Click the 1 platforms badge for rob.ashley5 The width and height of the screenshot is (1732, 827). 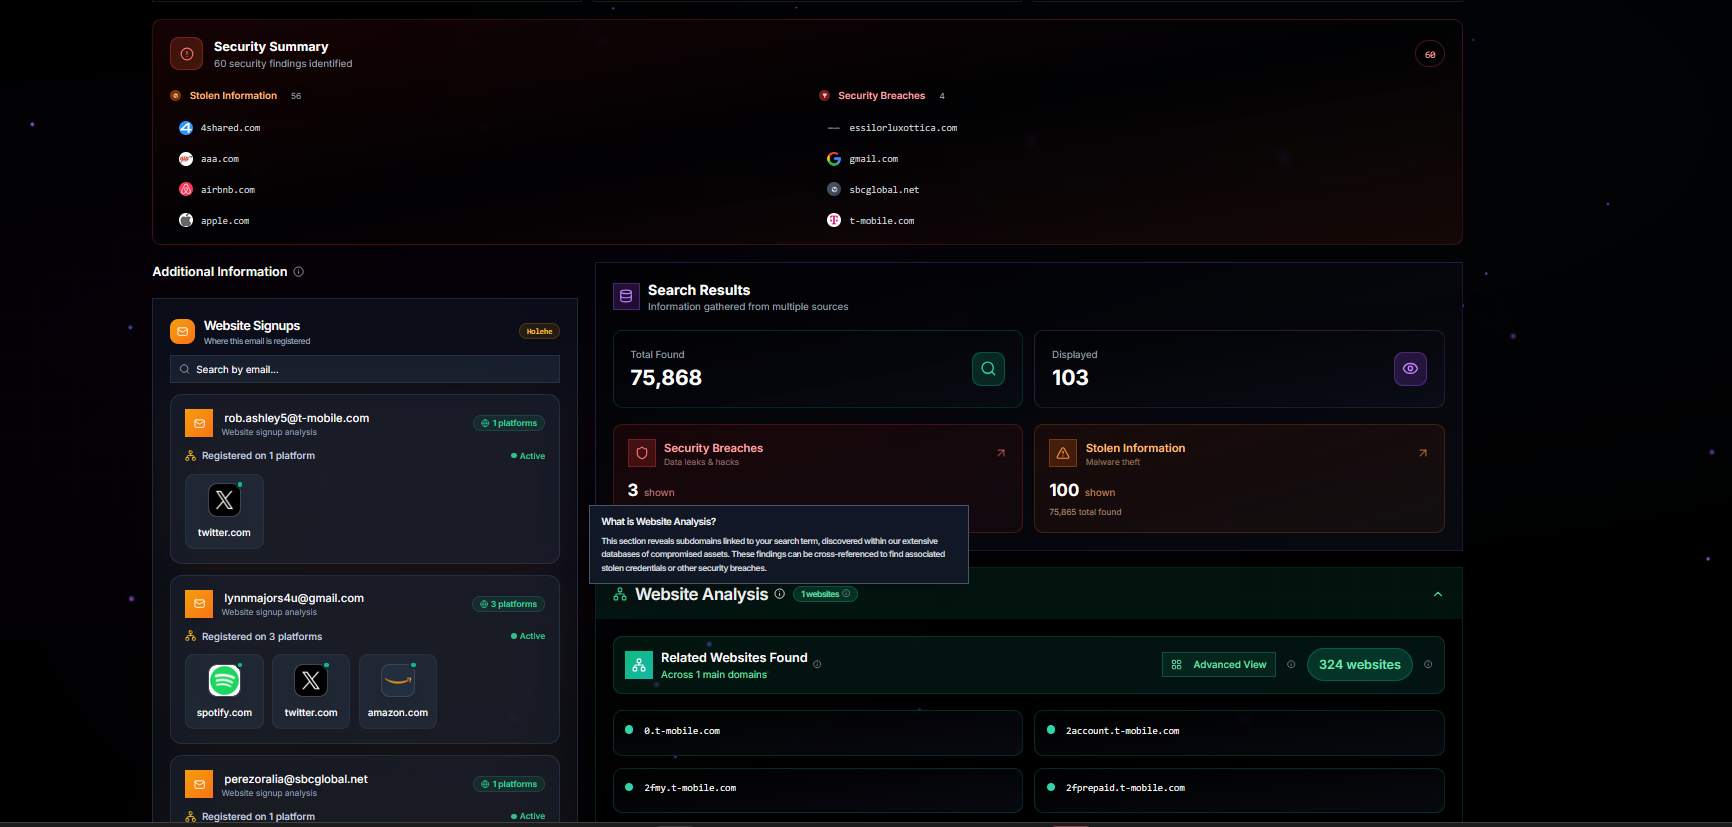point(509,423)
